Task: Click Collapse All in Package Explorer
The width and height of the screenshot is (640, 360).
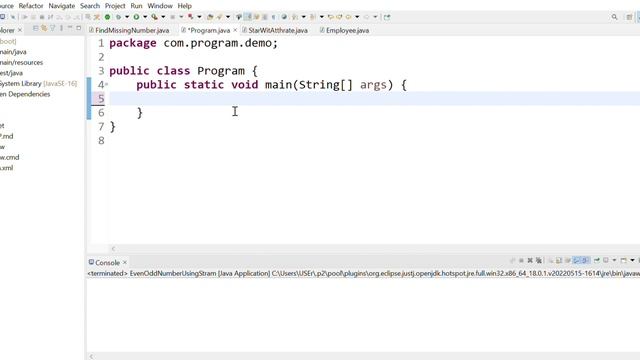Action: tap(36, 28)
